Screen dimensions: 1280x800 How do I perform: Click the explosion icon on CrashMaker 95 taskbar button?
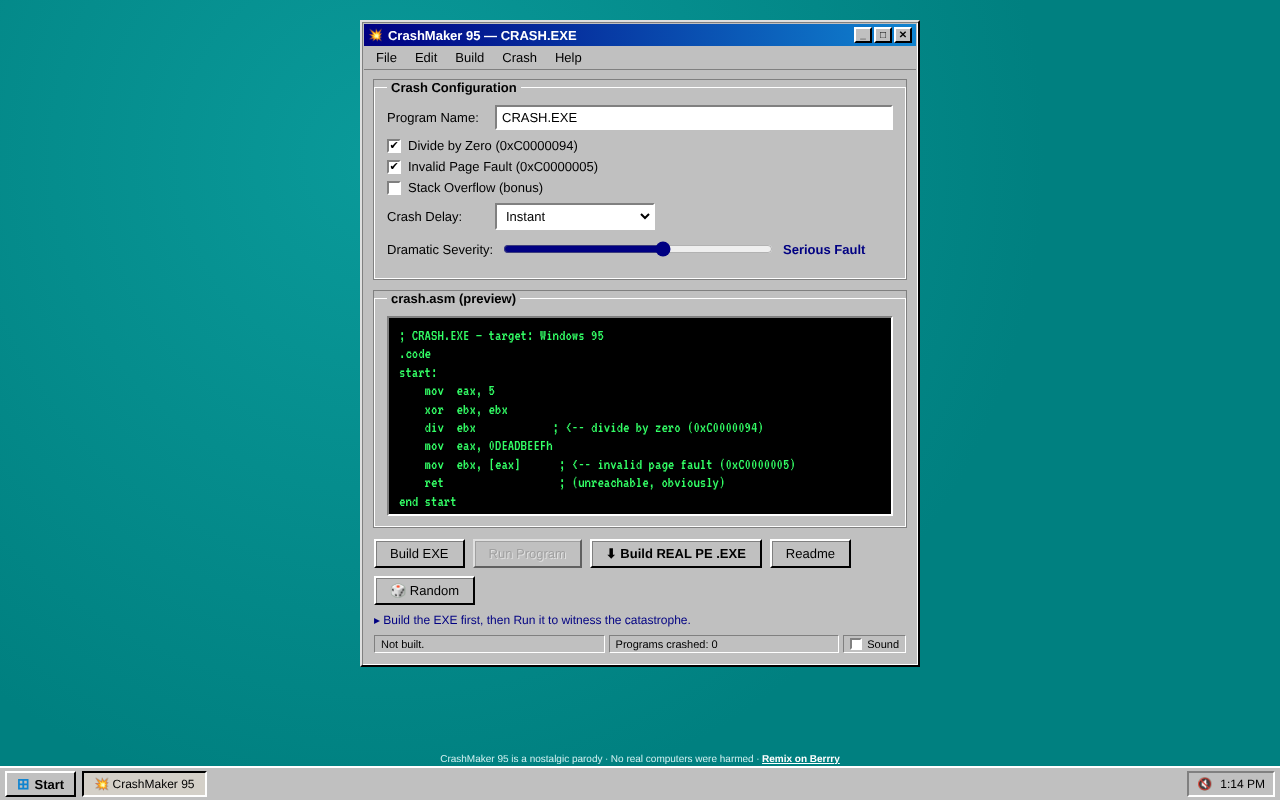101,784
